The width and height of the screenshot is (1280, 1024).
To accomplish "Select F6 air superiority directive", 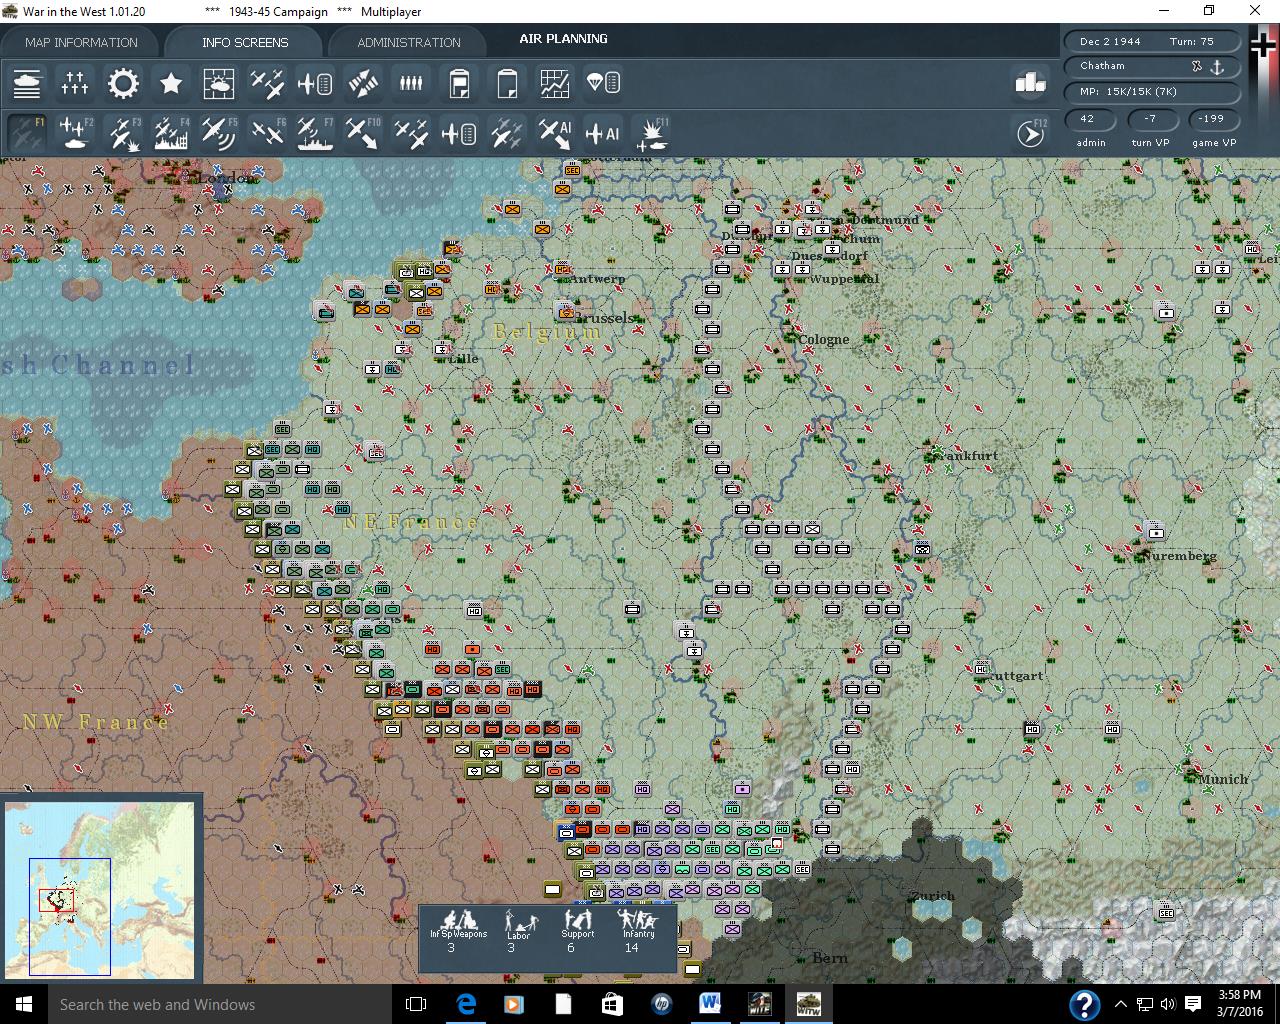I will [267, 133].
